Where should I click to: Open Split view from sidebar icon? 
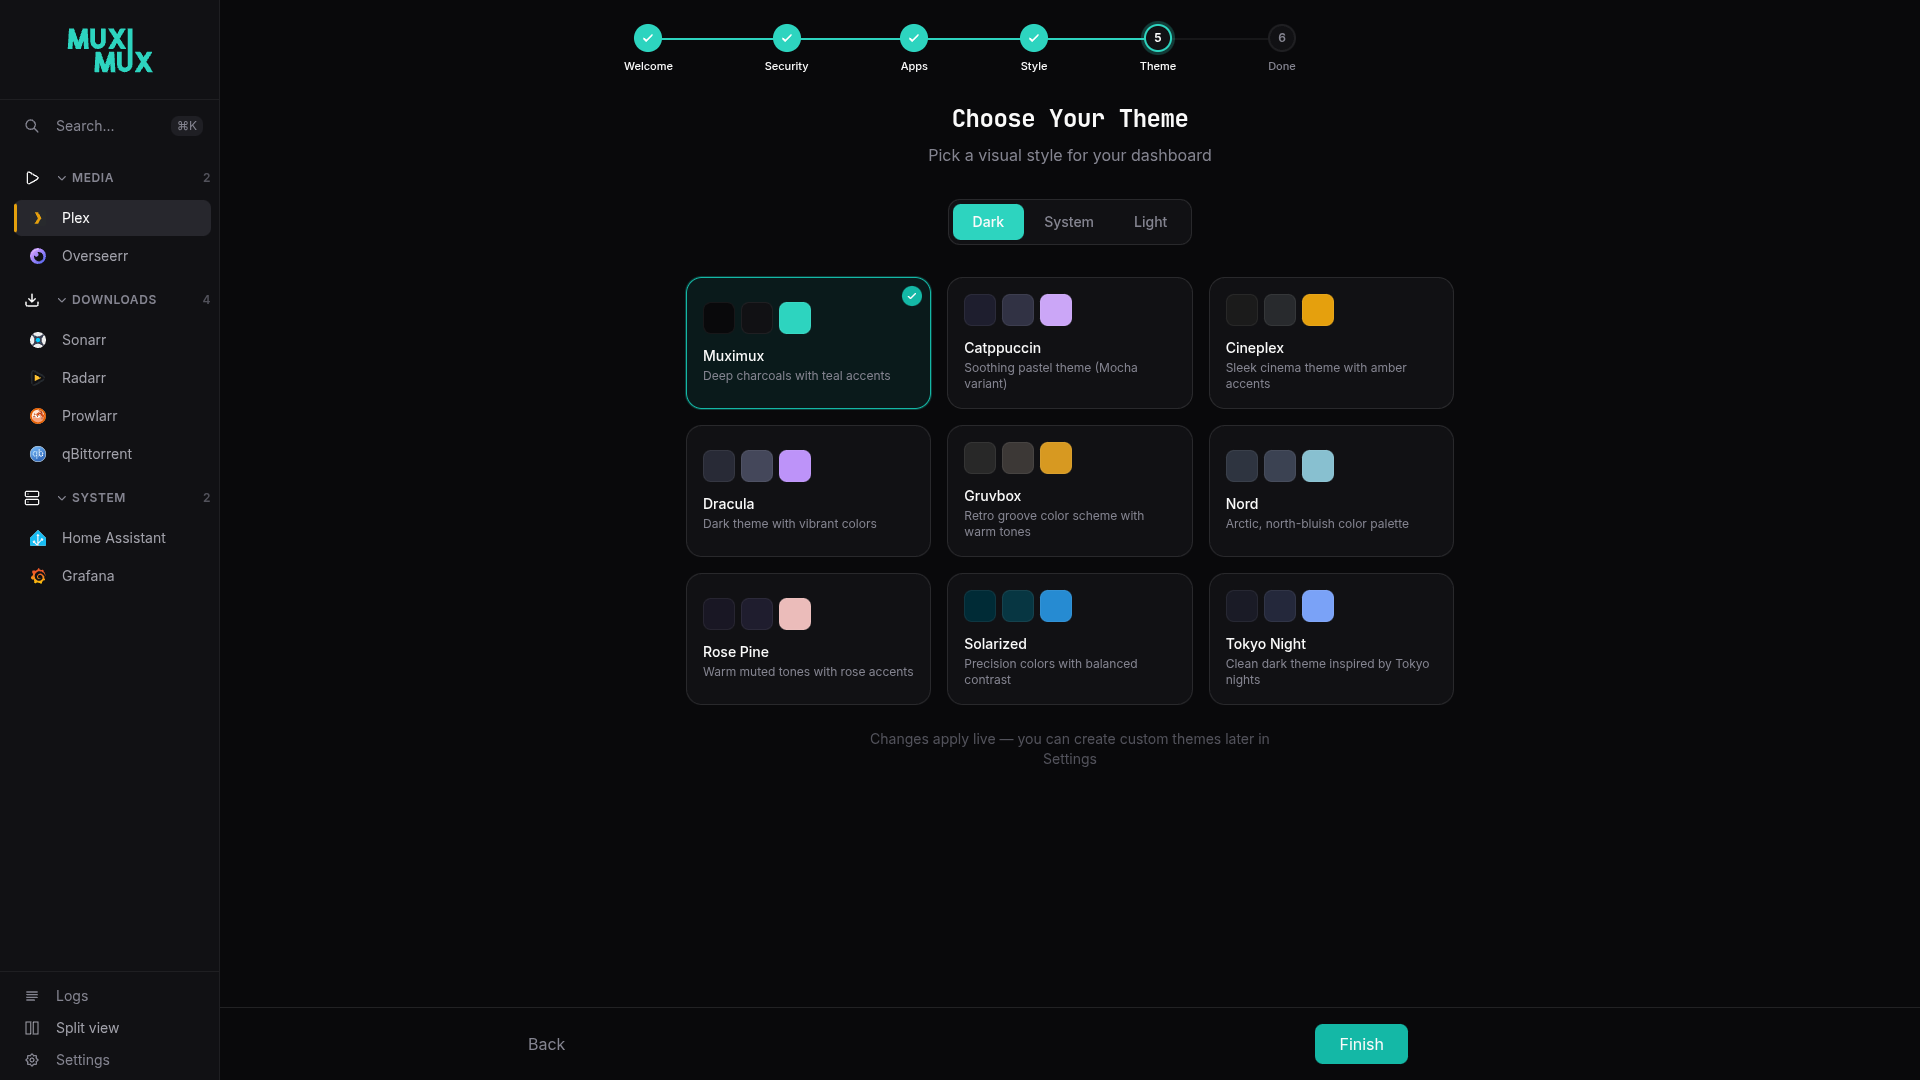point(32,1028)
